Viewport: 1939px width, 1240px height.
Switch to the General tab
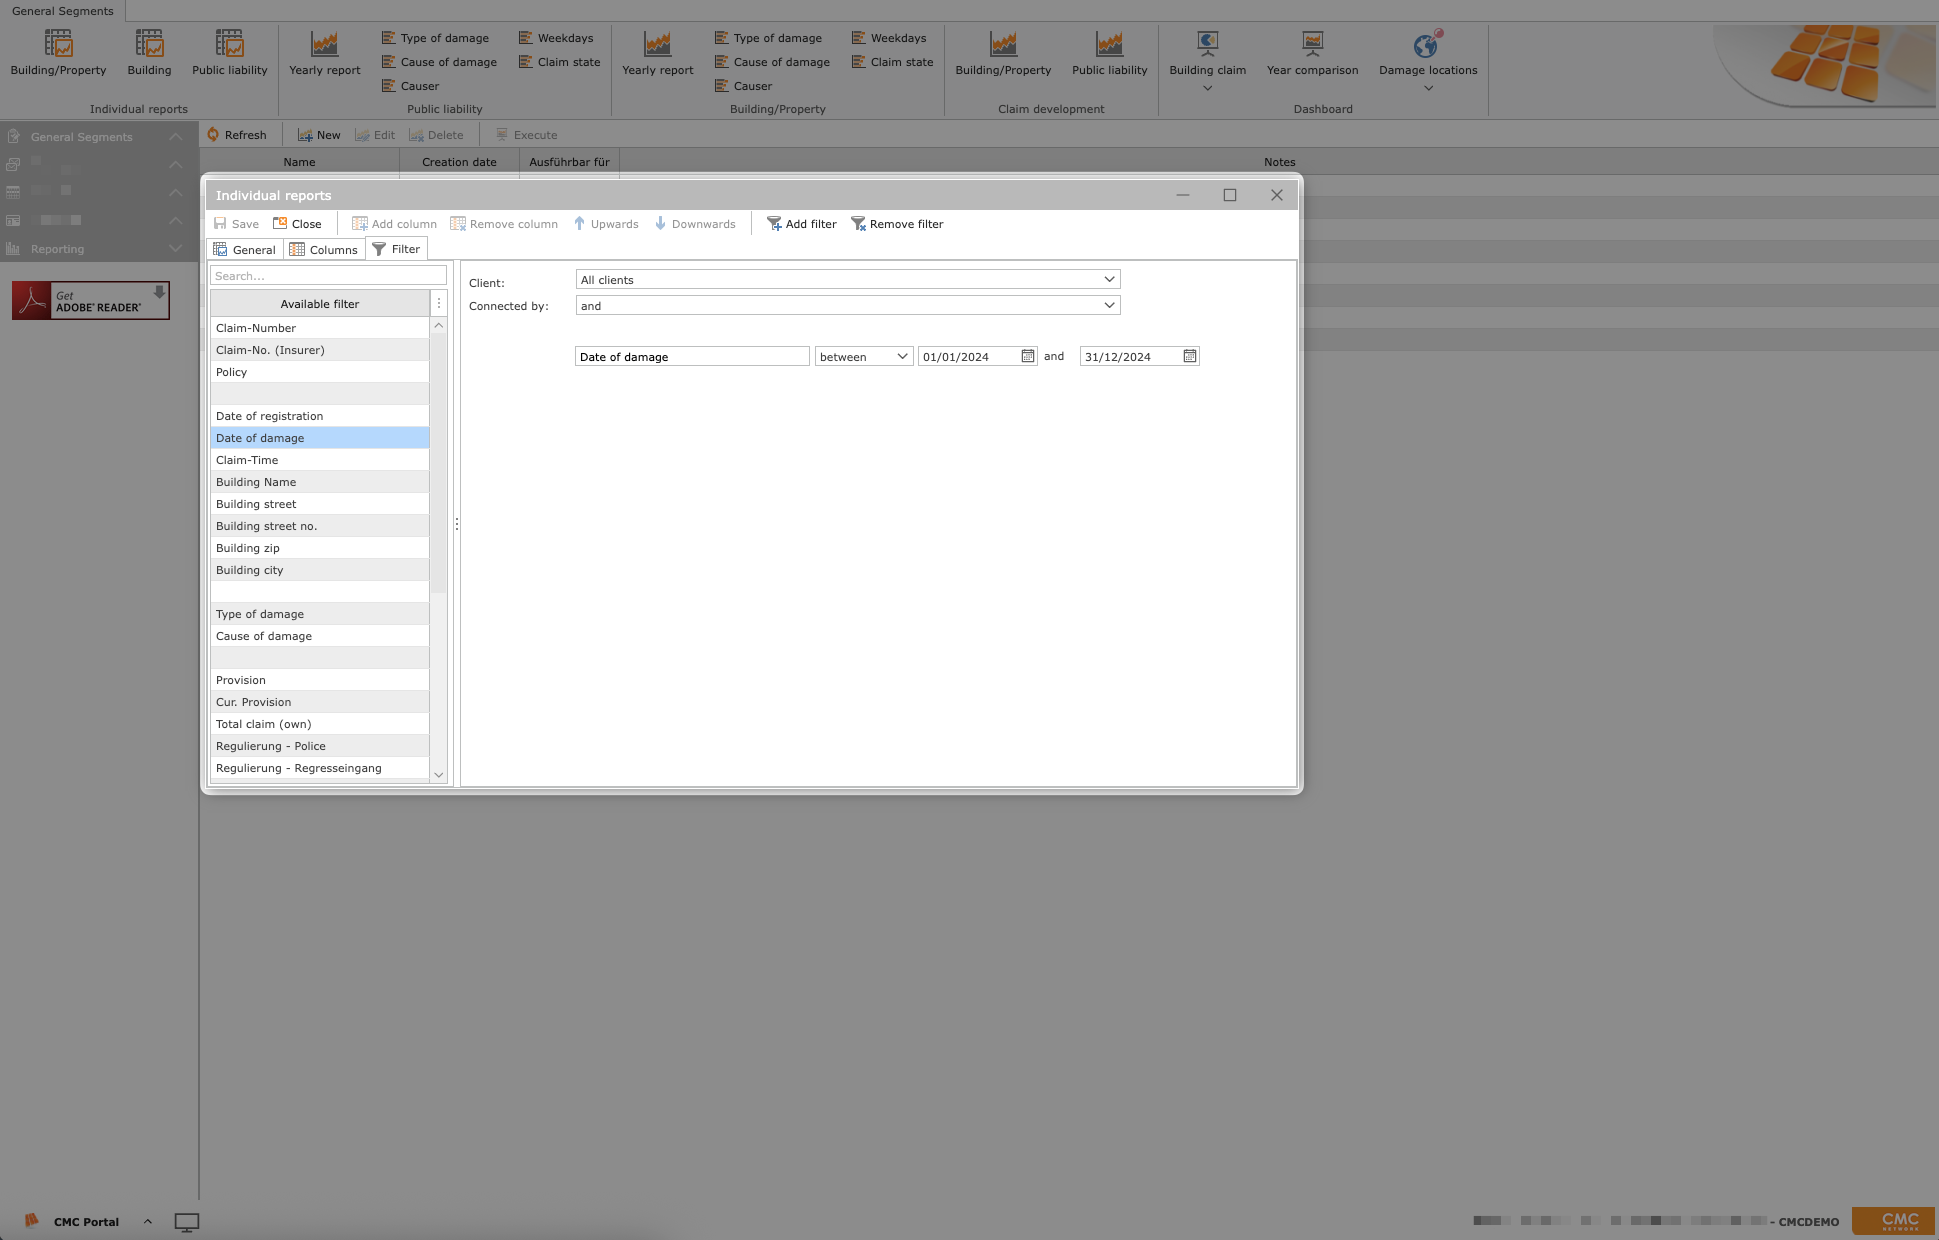(244, 250)
